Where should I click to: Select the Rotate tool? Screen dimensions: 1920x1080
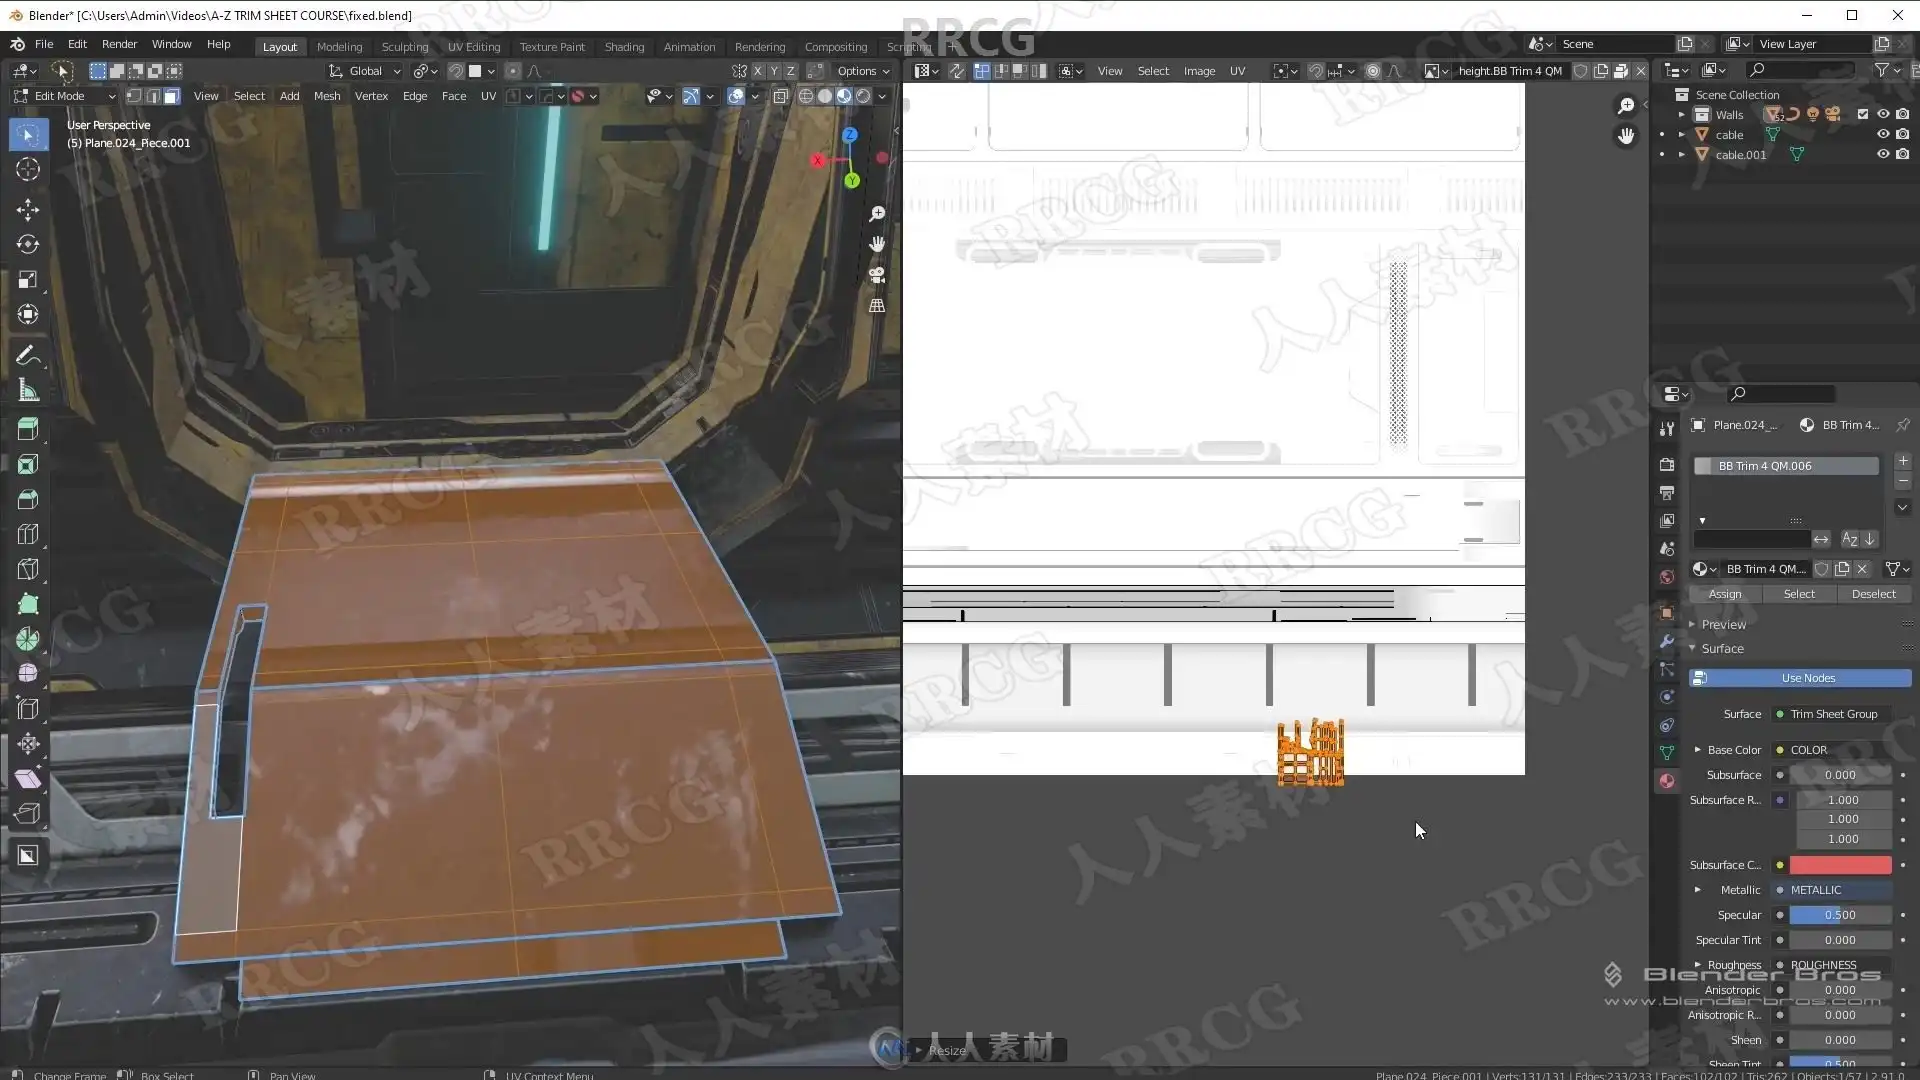tap(28, 244)
